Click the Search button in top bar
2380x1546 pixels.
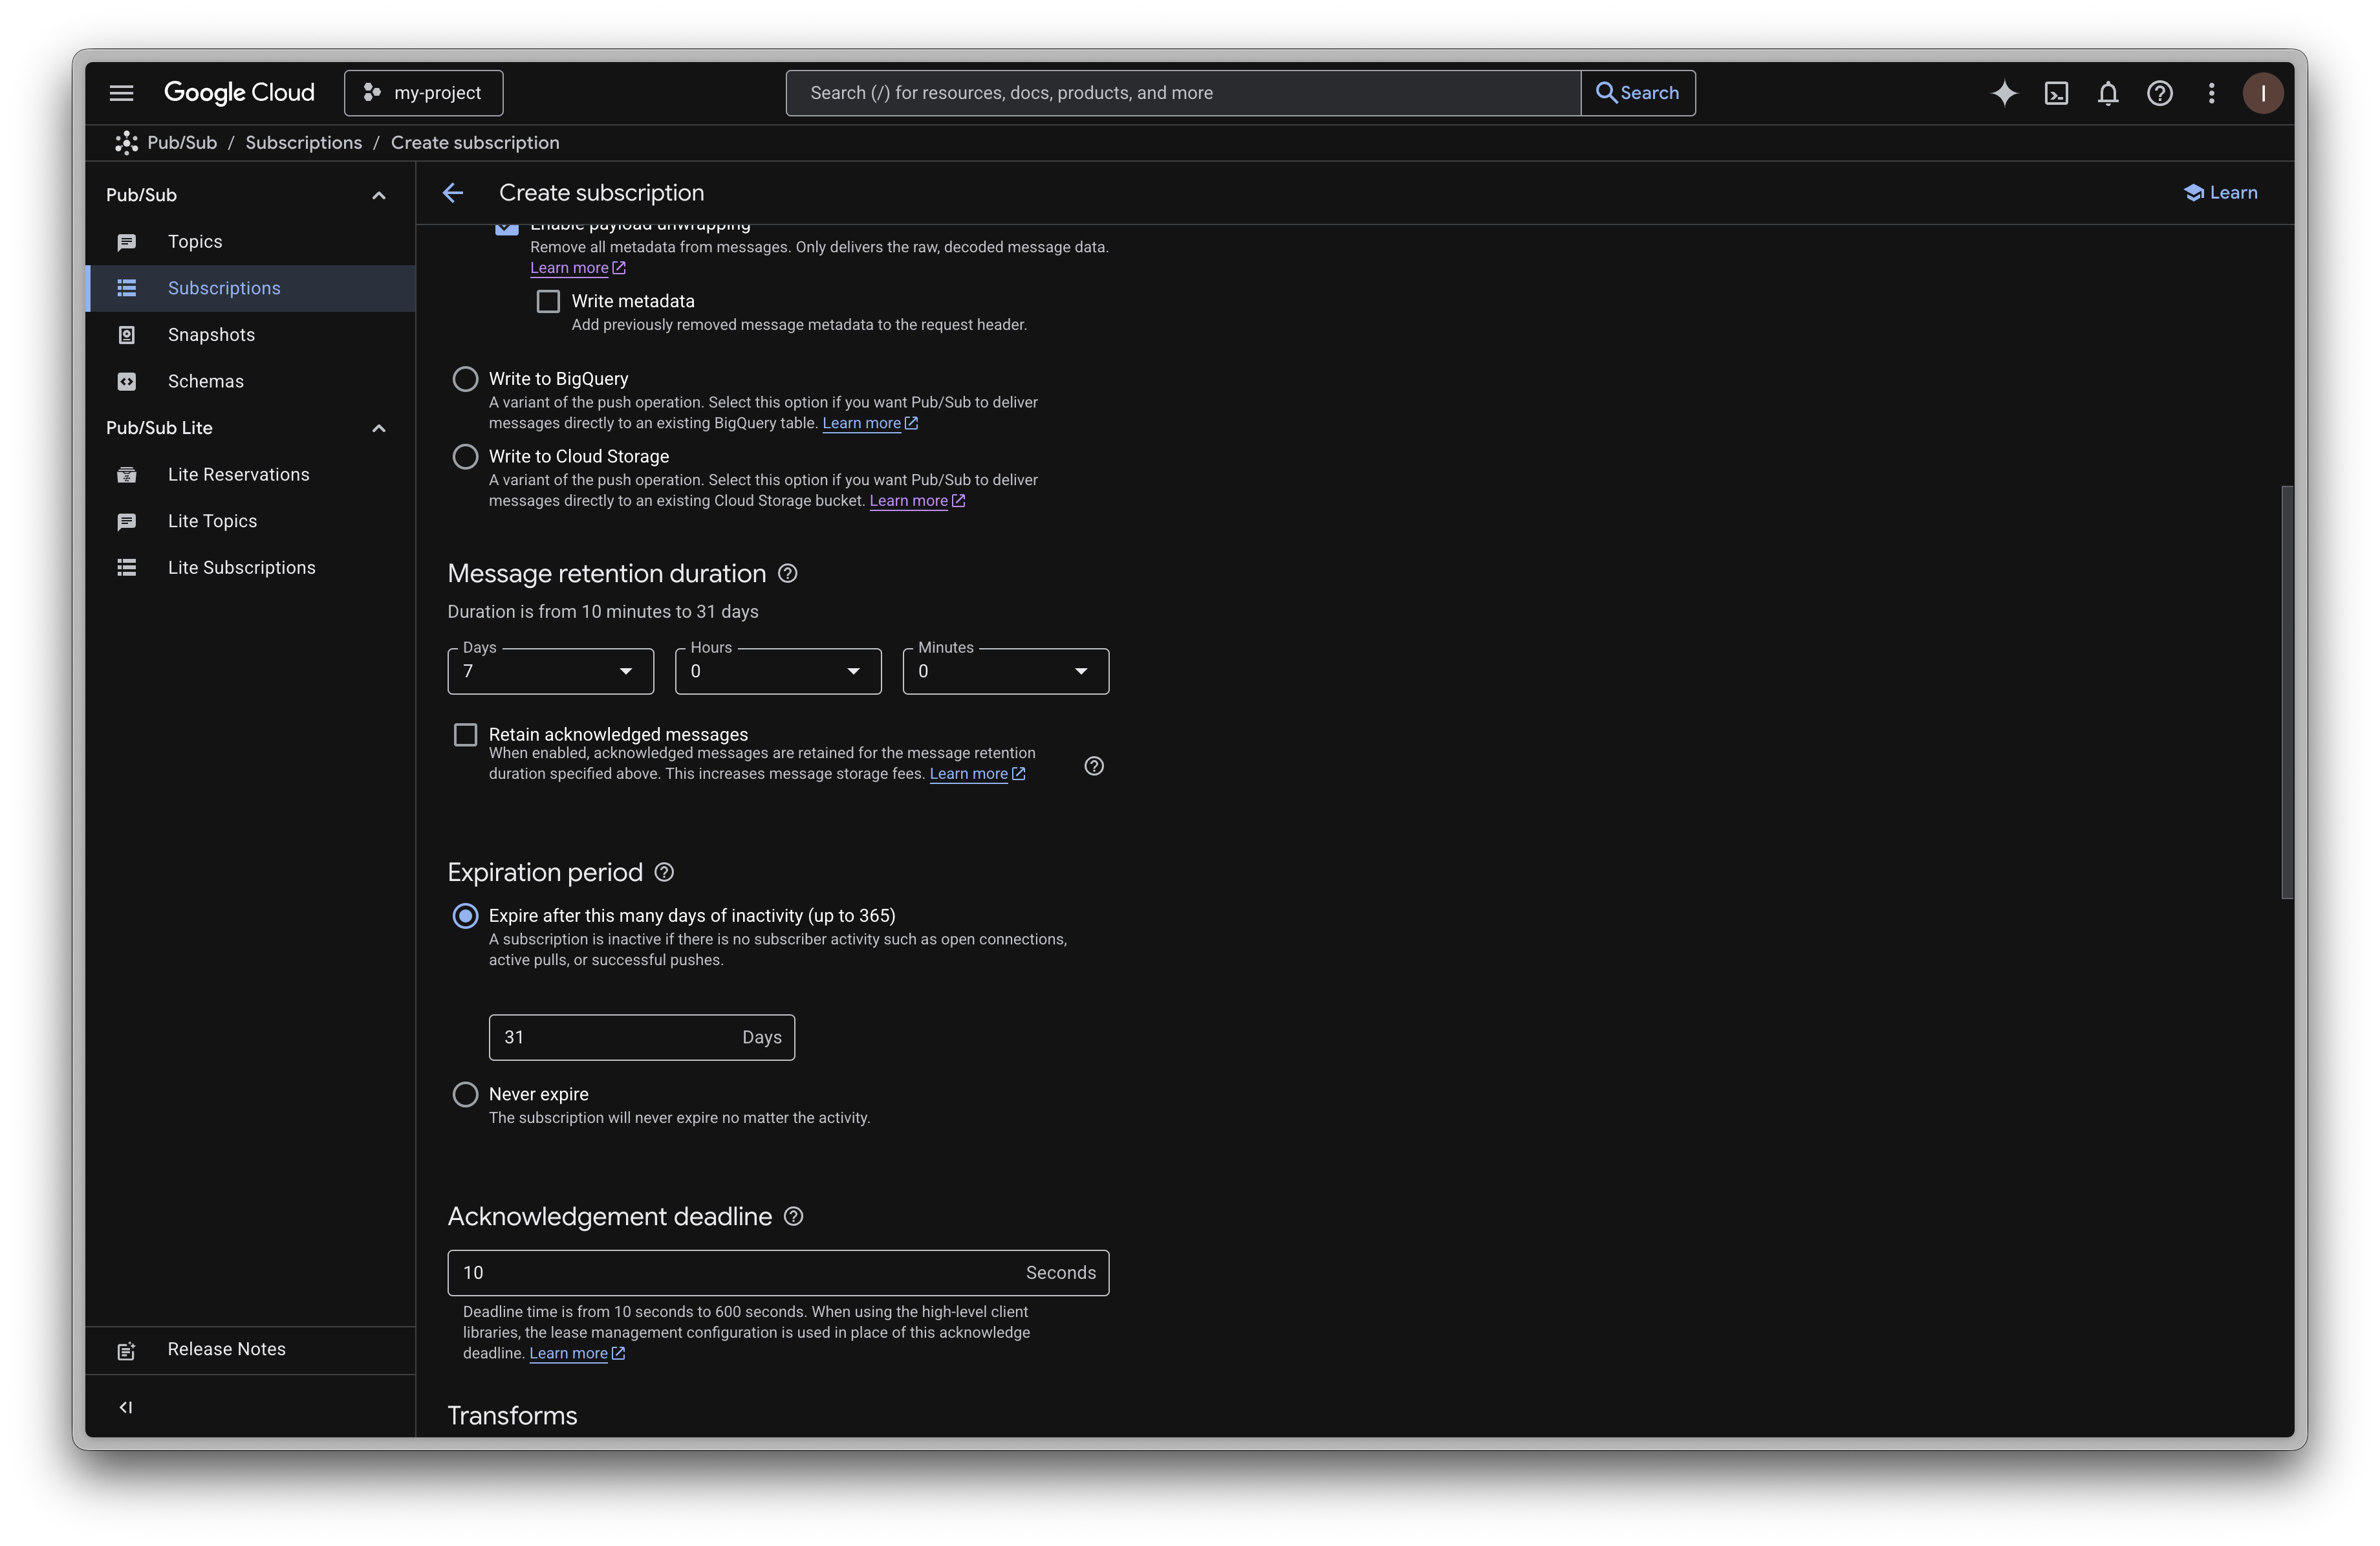coord(1637,93)
